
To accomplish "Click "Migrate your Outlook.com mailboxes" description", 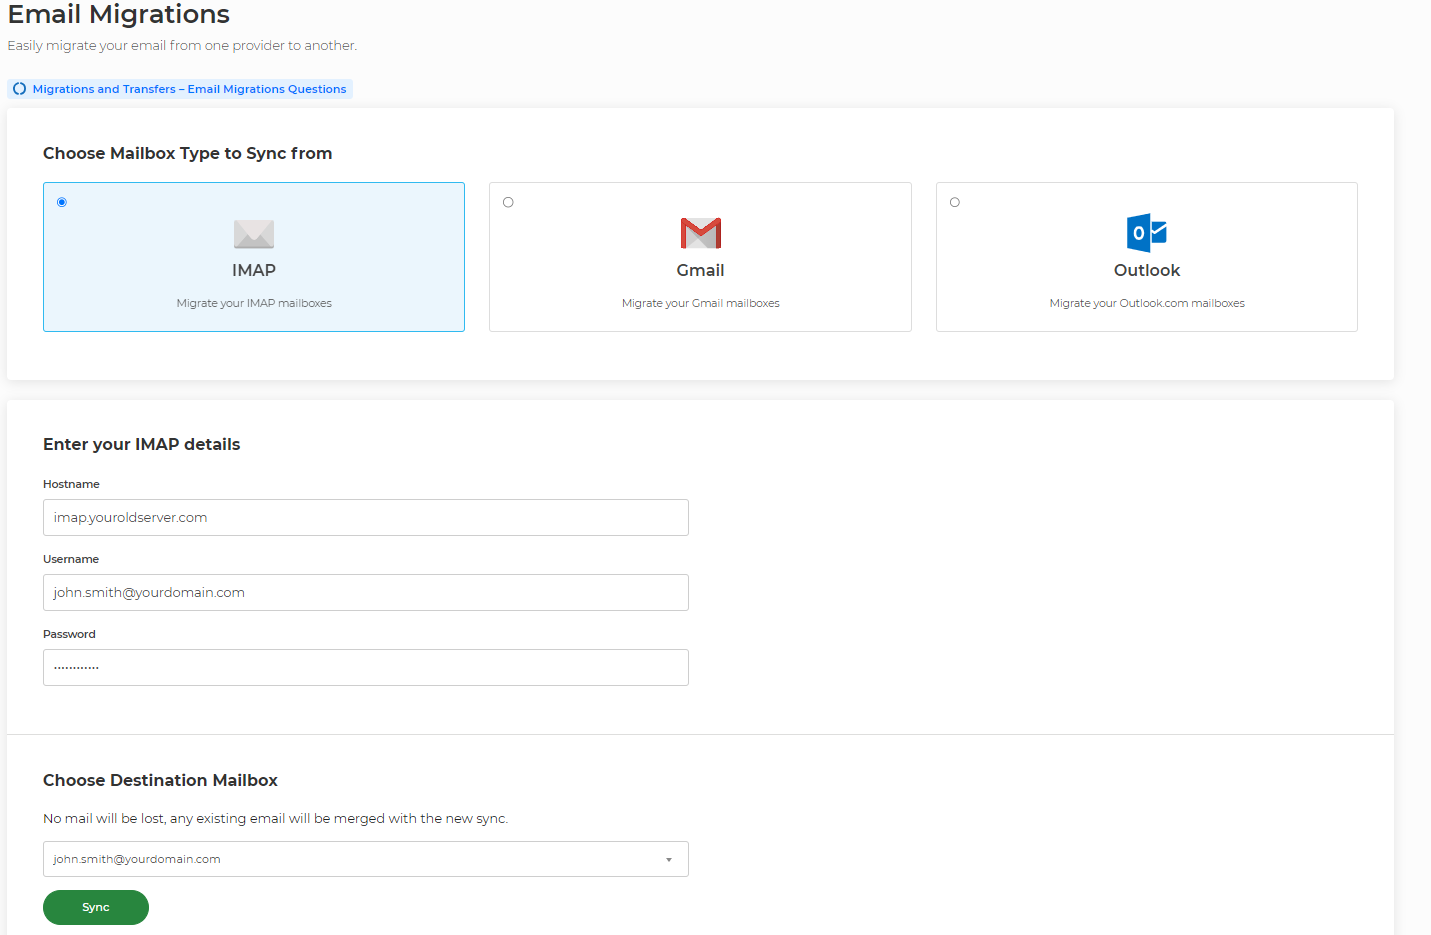I will (1146, 303).
